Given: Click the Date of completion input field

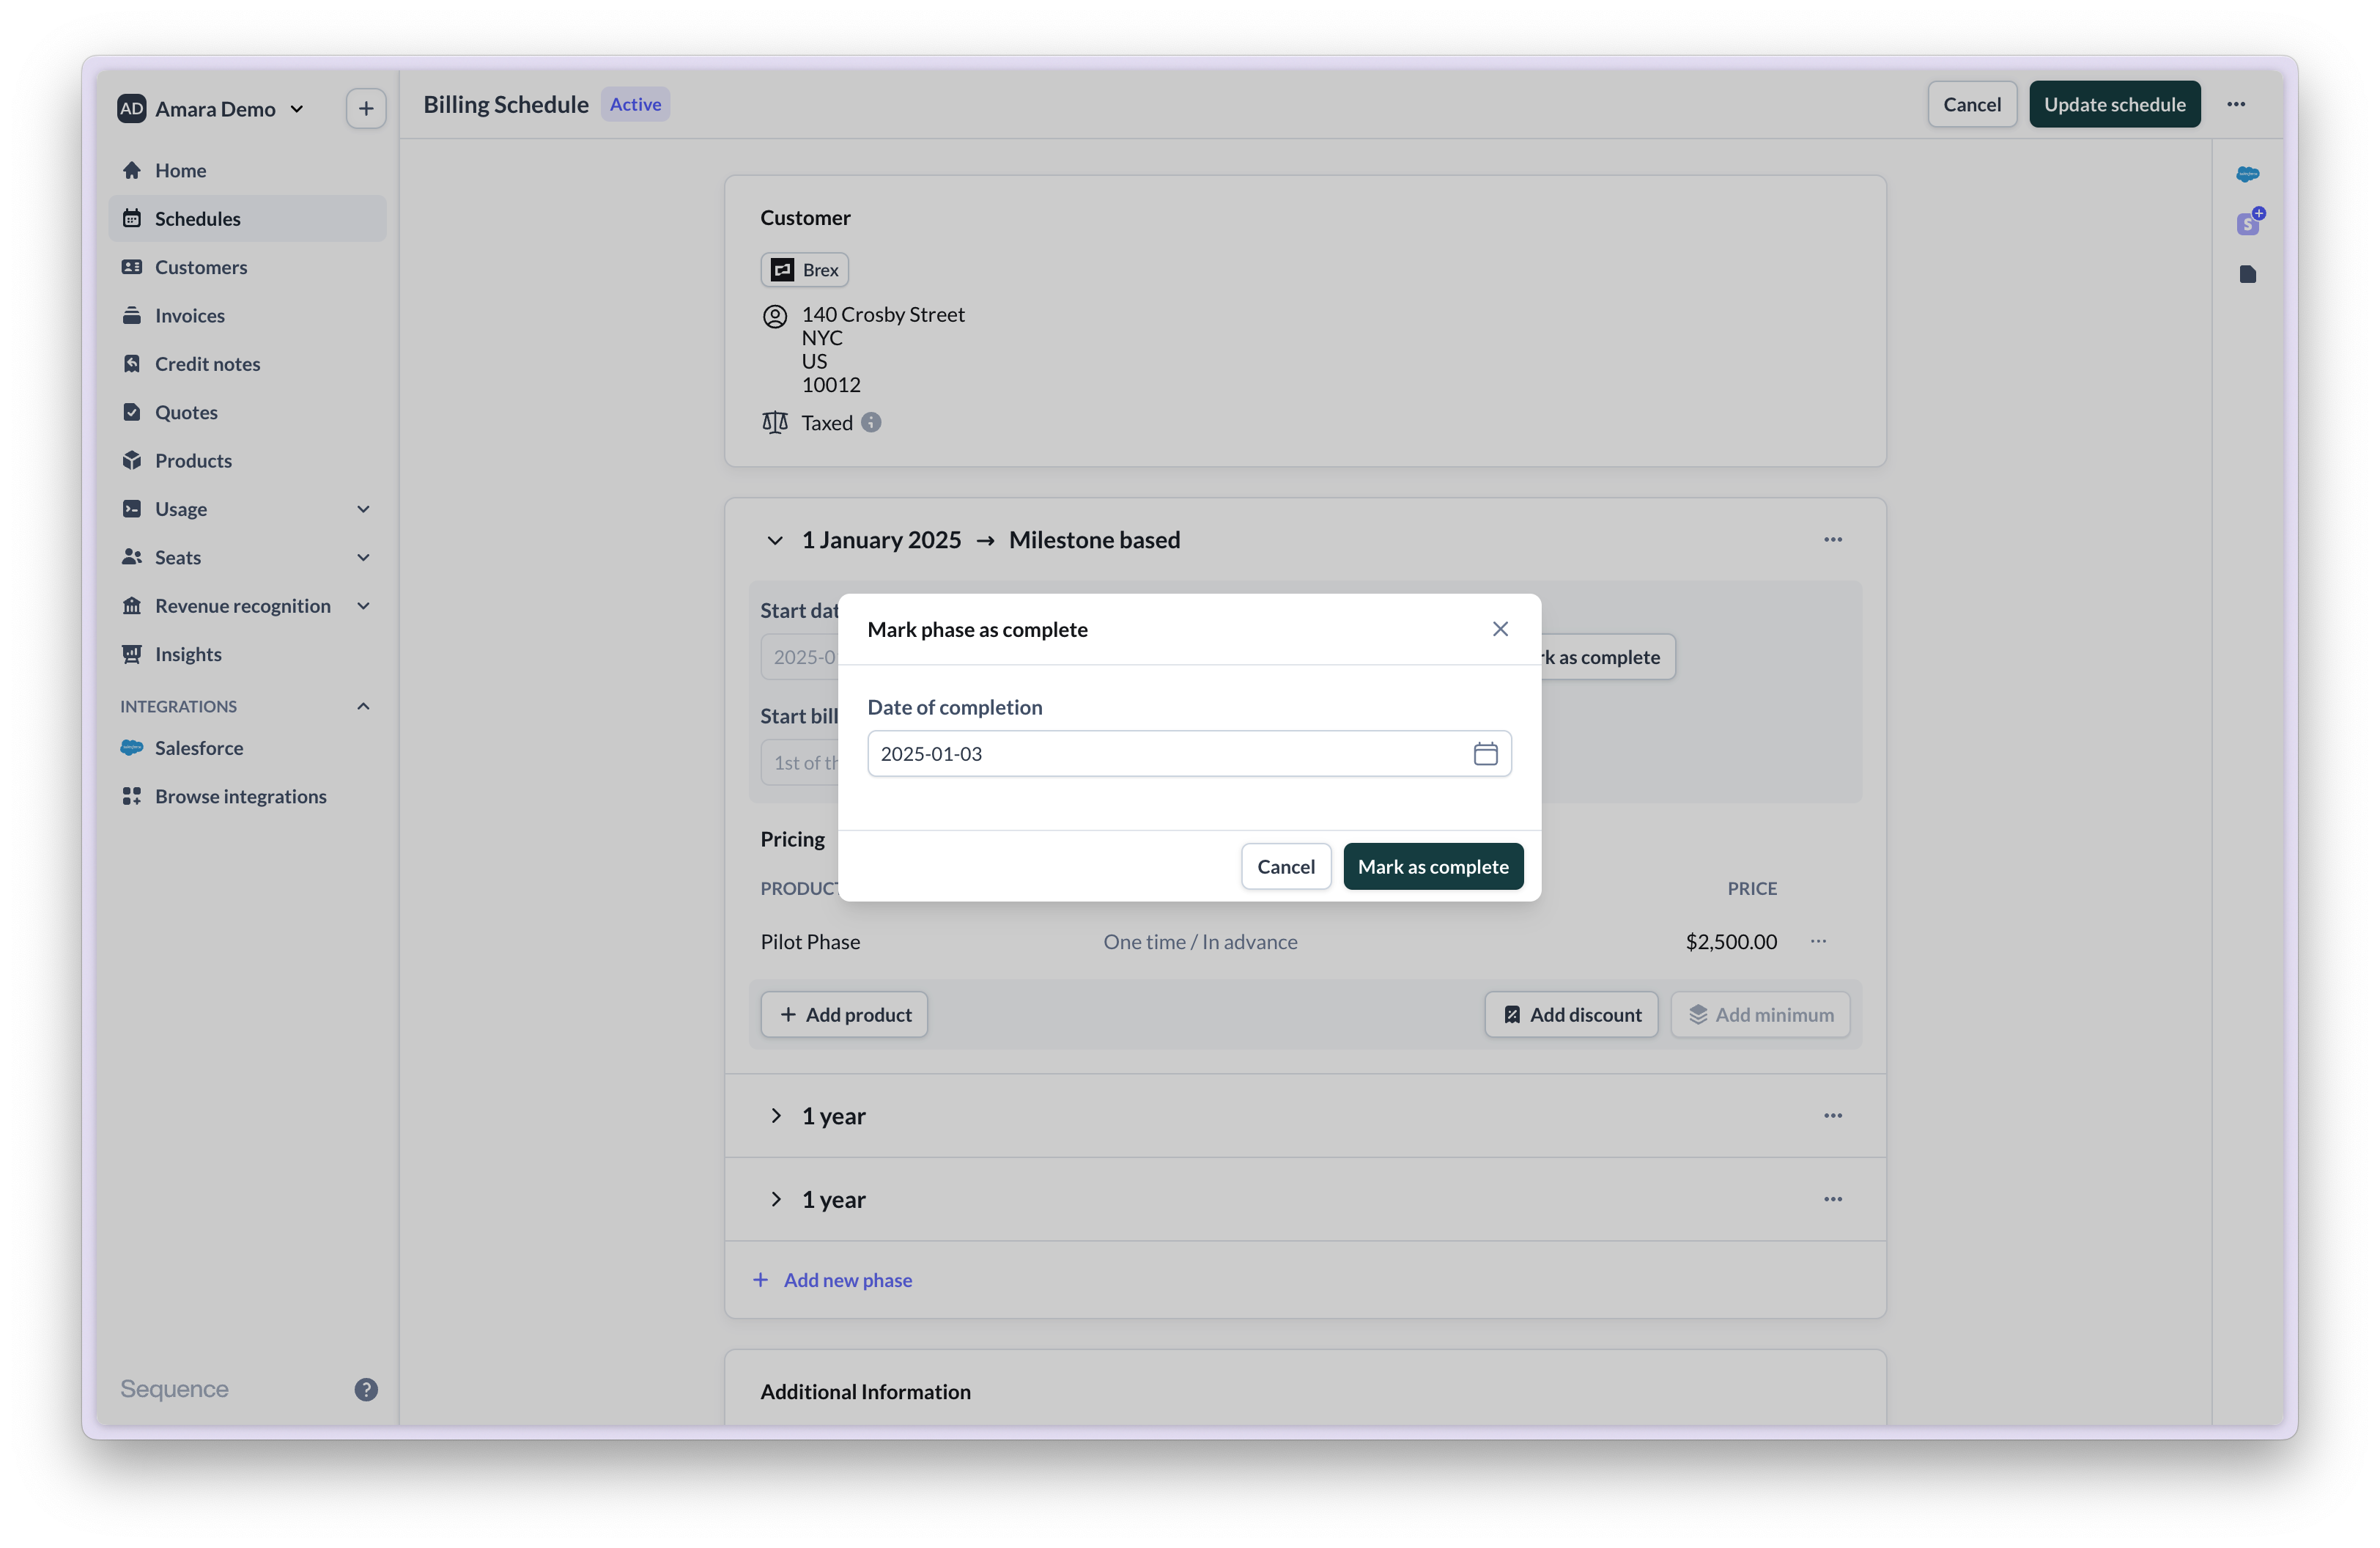Looking at the screenshot, I should click(1189, 754).
